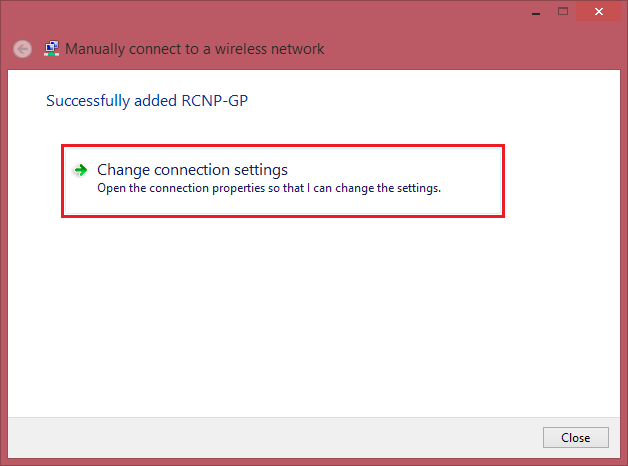Click the green arrow beside Change connection settings
Viewport: 628px width, 466px height.
pos(80,170)
